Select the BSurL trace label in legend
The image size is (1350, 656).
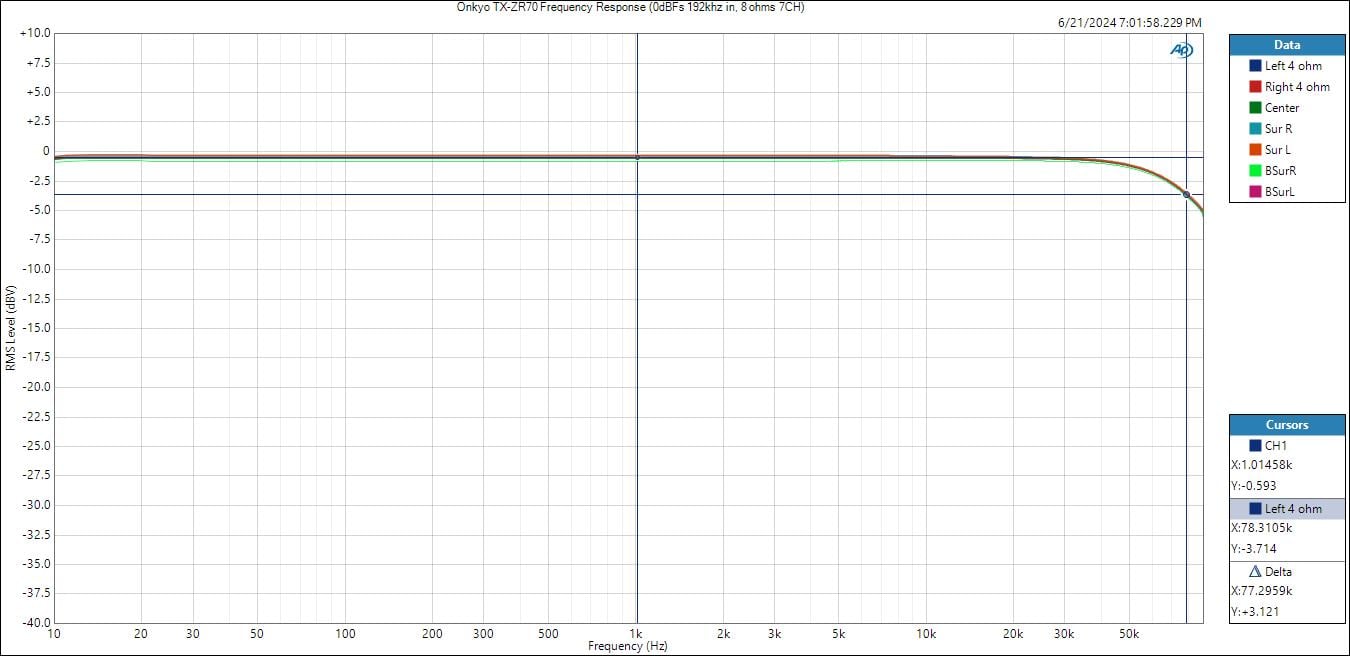pos(1280,192)
